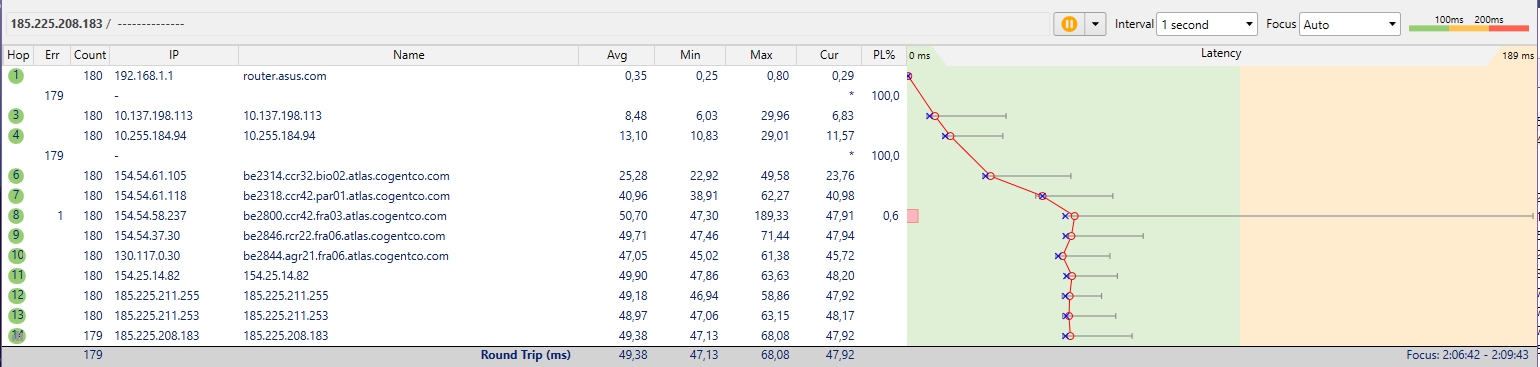Sort by the Hop column header
Screen dimensions: 1540x367
click(x=17, y=55)
